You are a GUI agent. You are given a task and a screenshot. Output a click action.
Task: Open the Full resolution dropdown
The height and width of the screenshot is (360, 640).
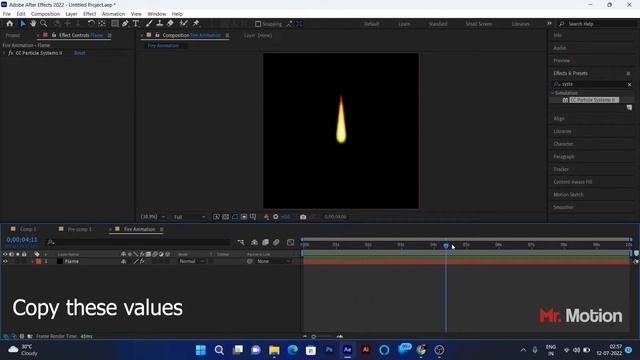[189, 217]
